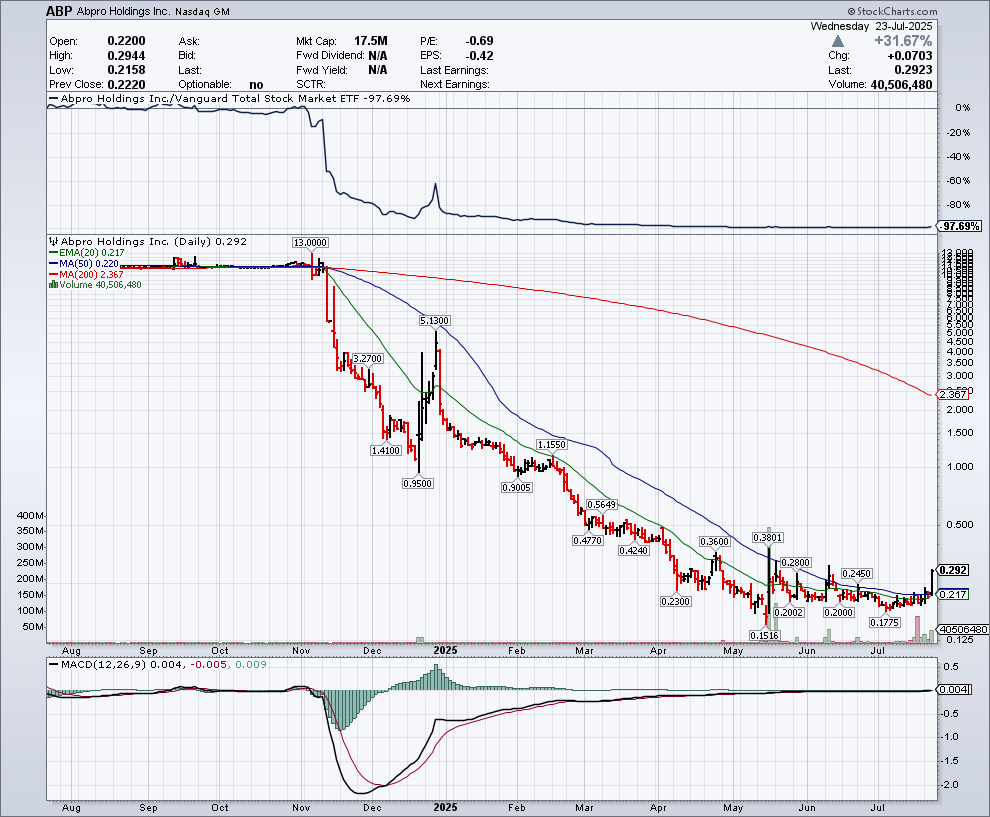Click the red 2.367 MA(200) axis tag

click(953, 394)
